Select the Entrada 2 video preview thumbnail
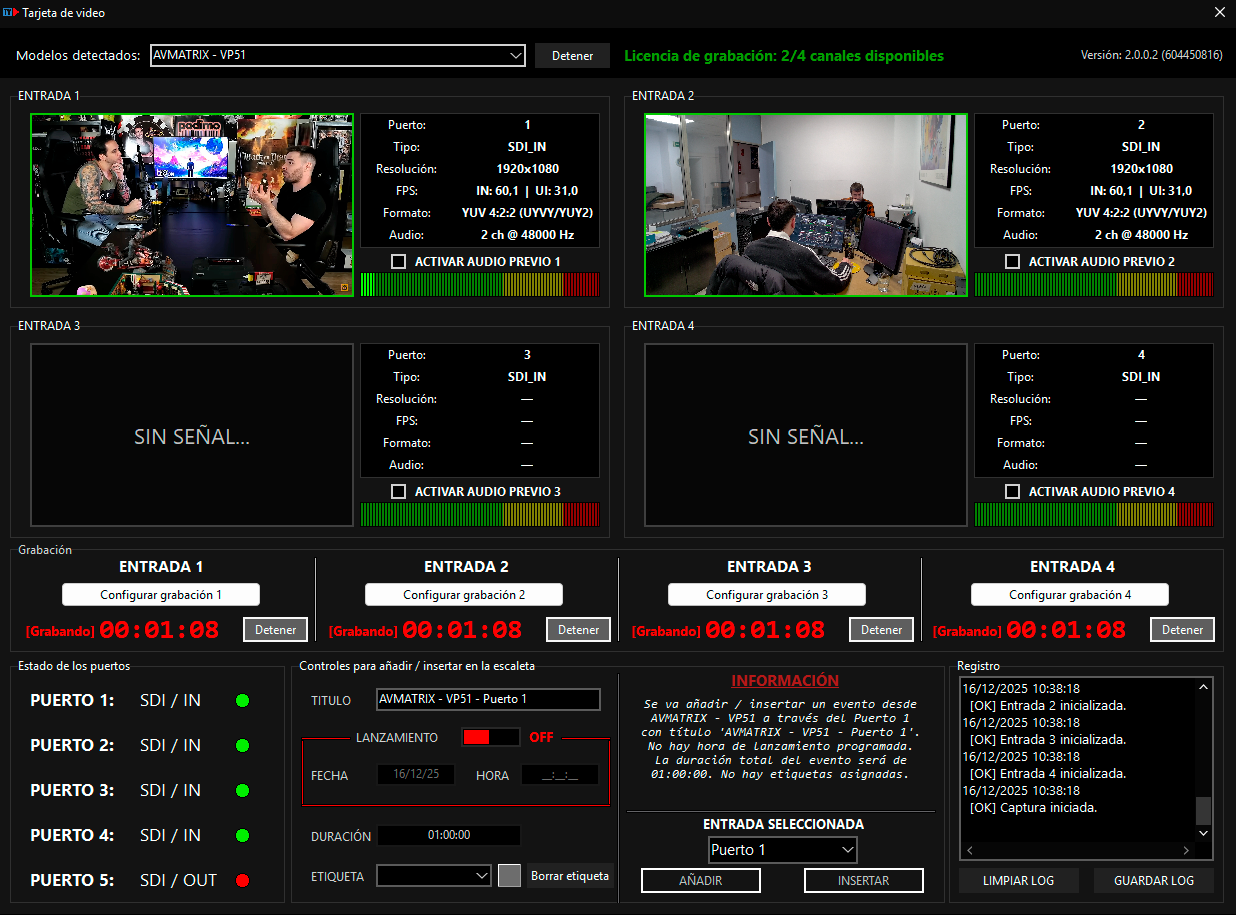Screen dimensions: 1236x915 click(806, 205)
